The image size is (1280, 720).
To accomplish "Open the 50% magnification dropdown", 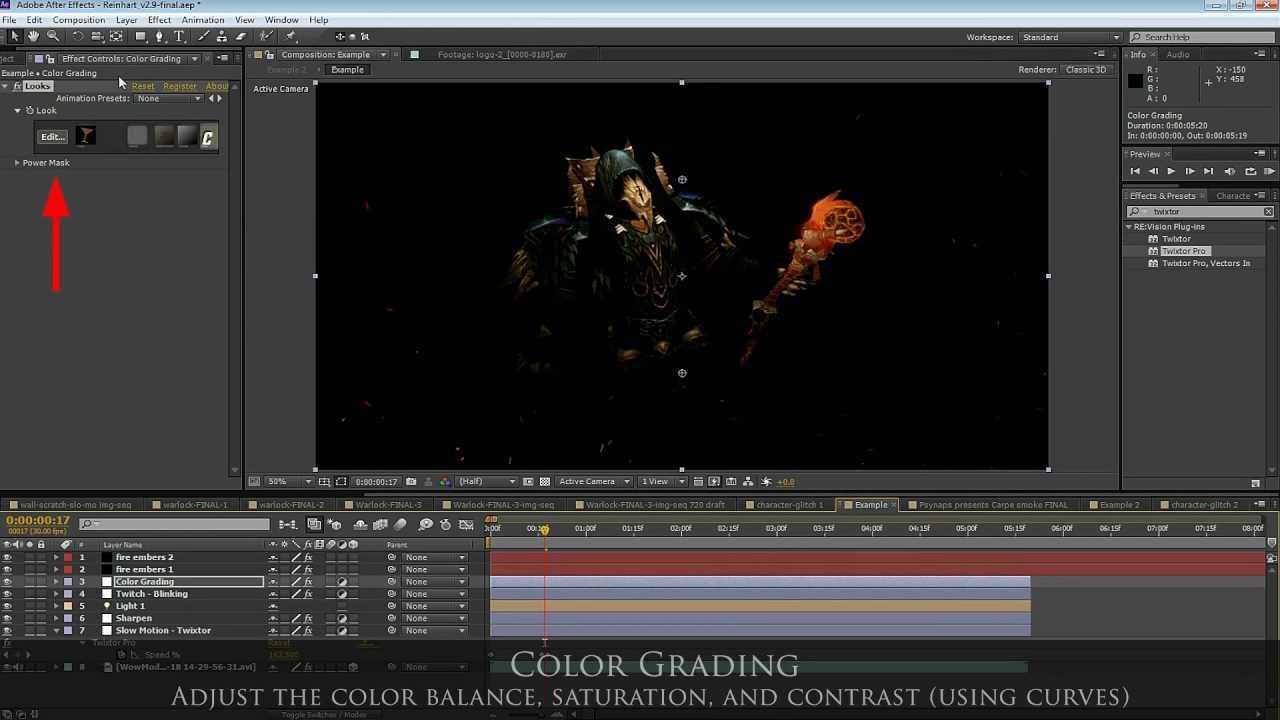I will point(289,482).
